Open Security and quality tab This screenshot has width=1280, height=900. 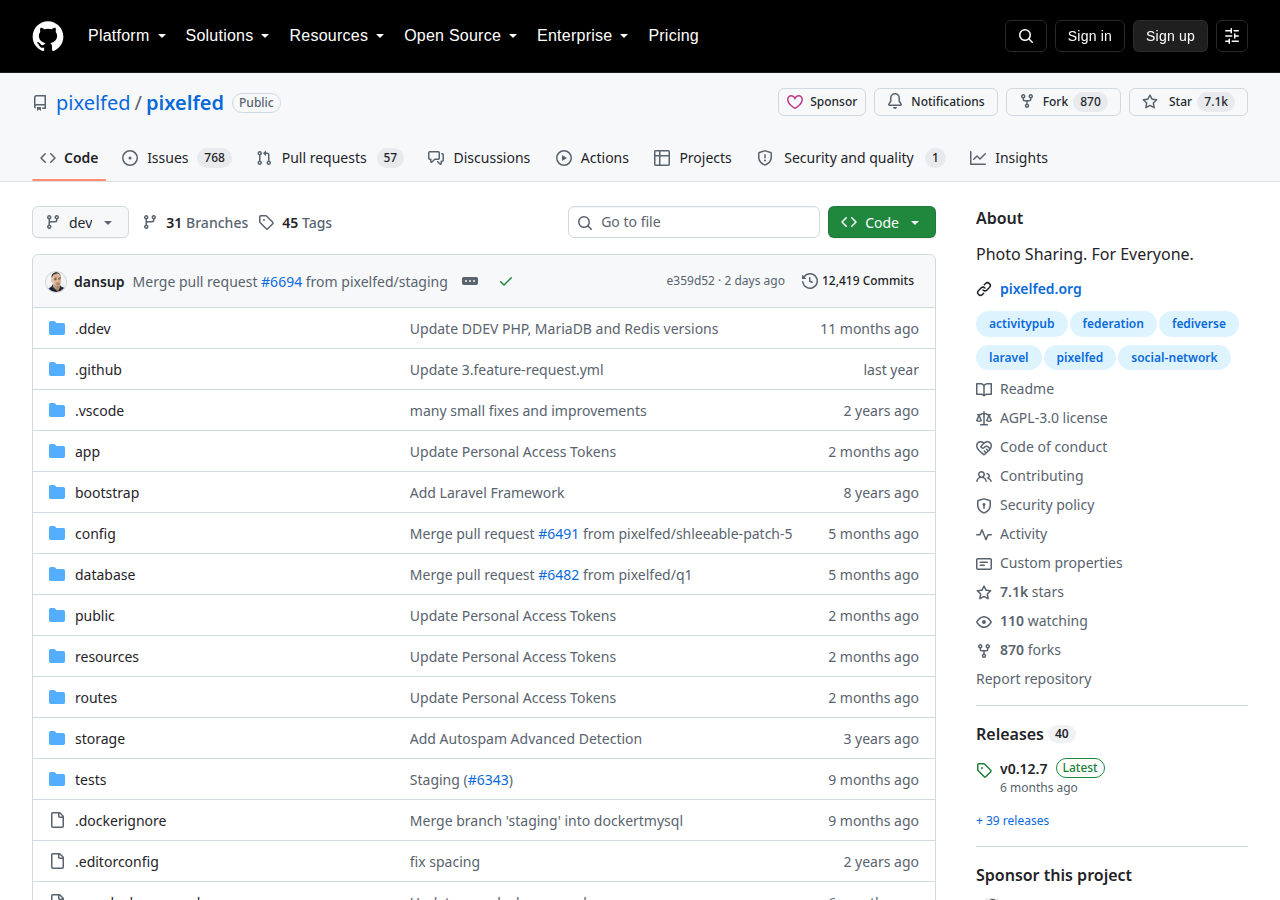pos(850,158)
